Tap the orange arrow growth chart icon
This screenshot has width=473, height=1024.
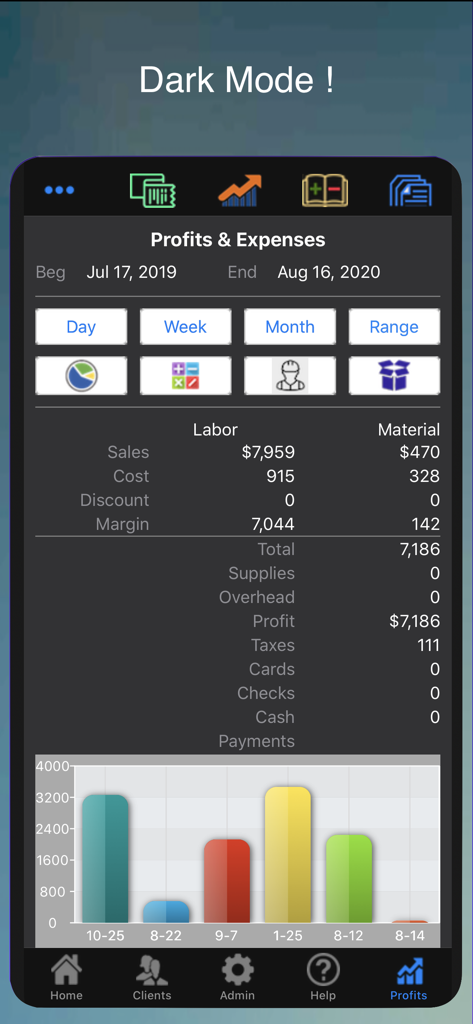click(x=239, y=191)
